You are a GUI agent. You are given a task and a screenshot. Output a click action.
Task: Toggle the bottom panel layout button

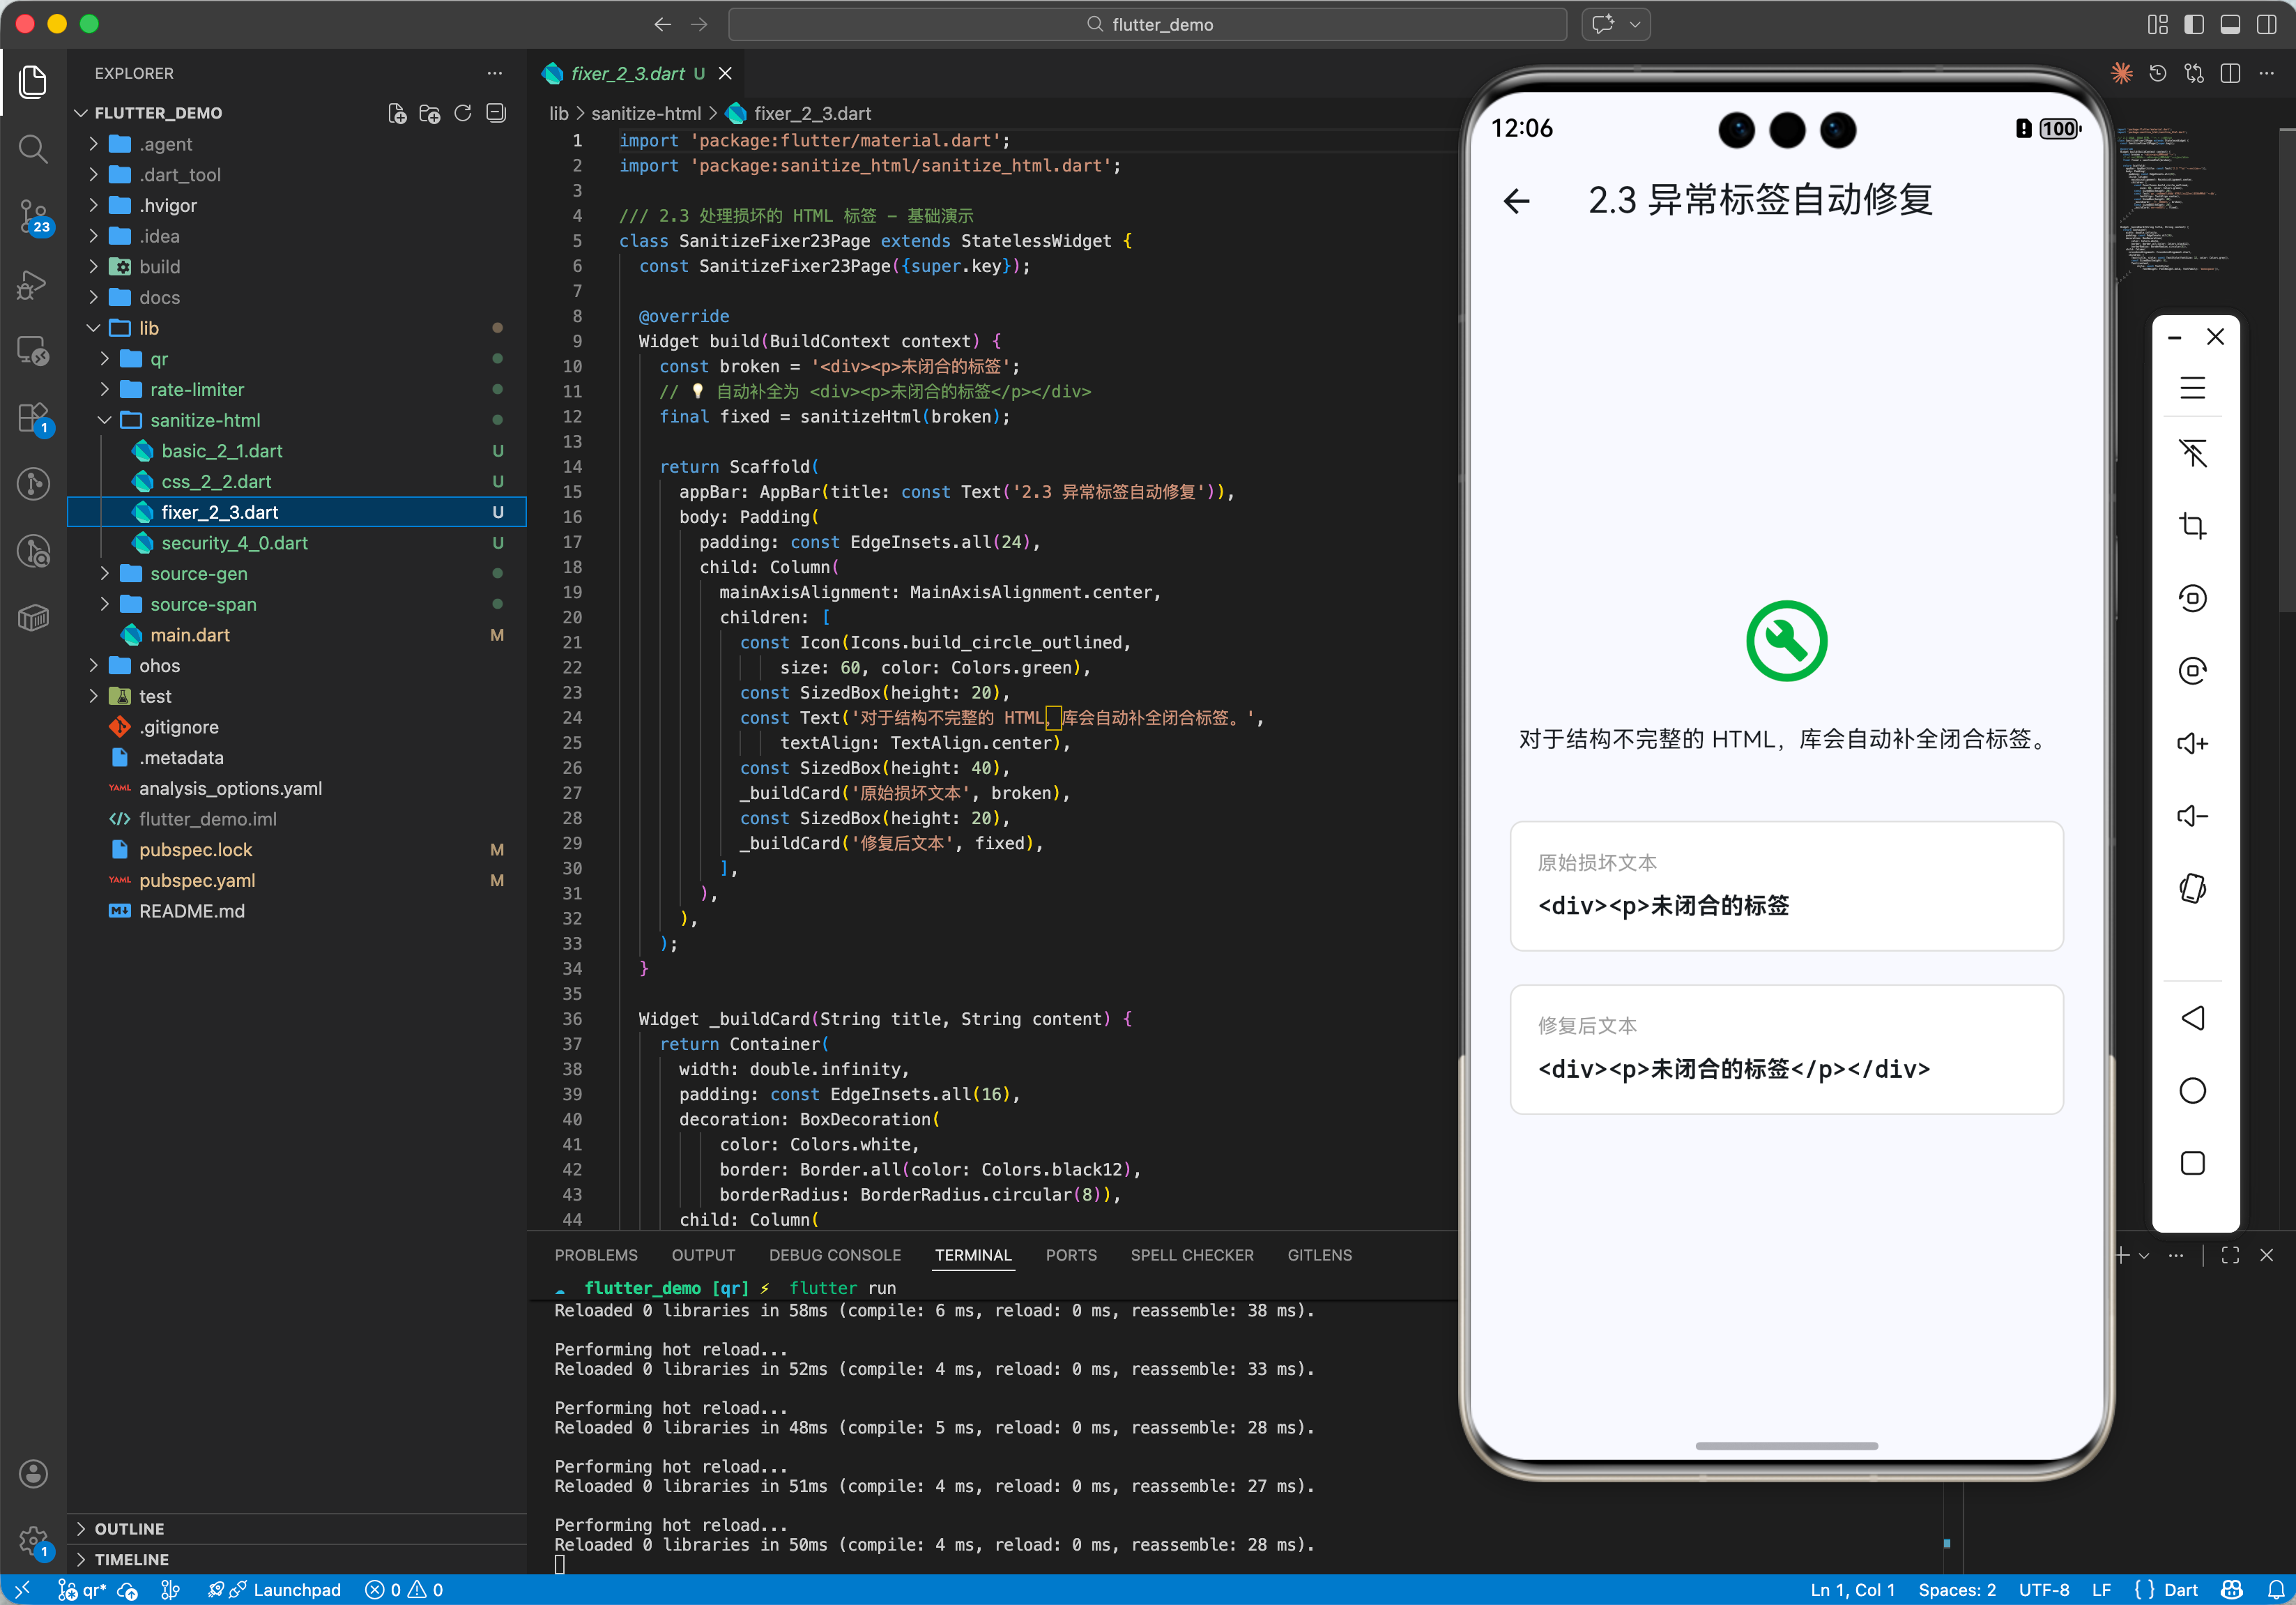point(2229,24)
